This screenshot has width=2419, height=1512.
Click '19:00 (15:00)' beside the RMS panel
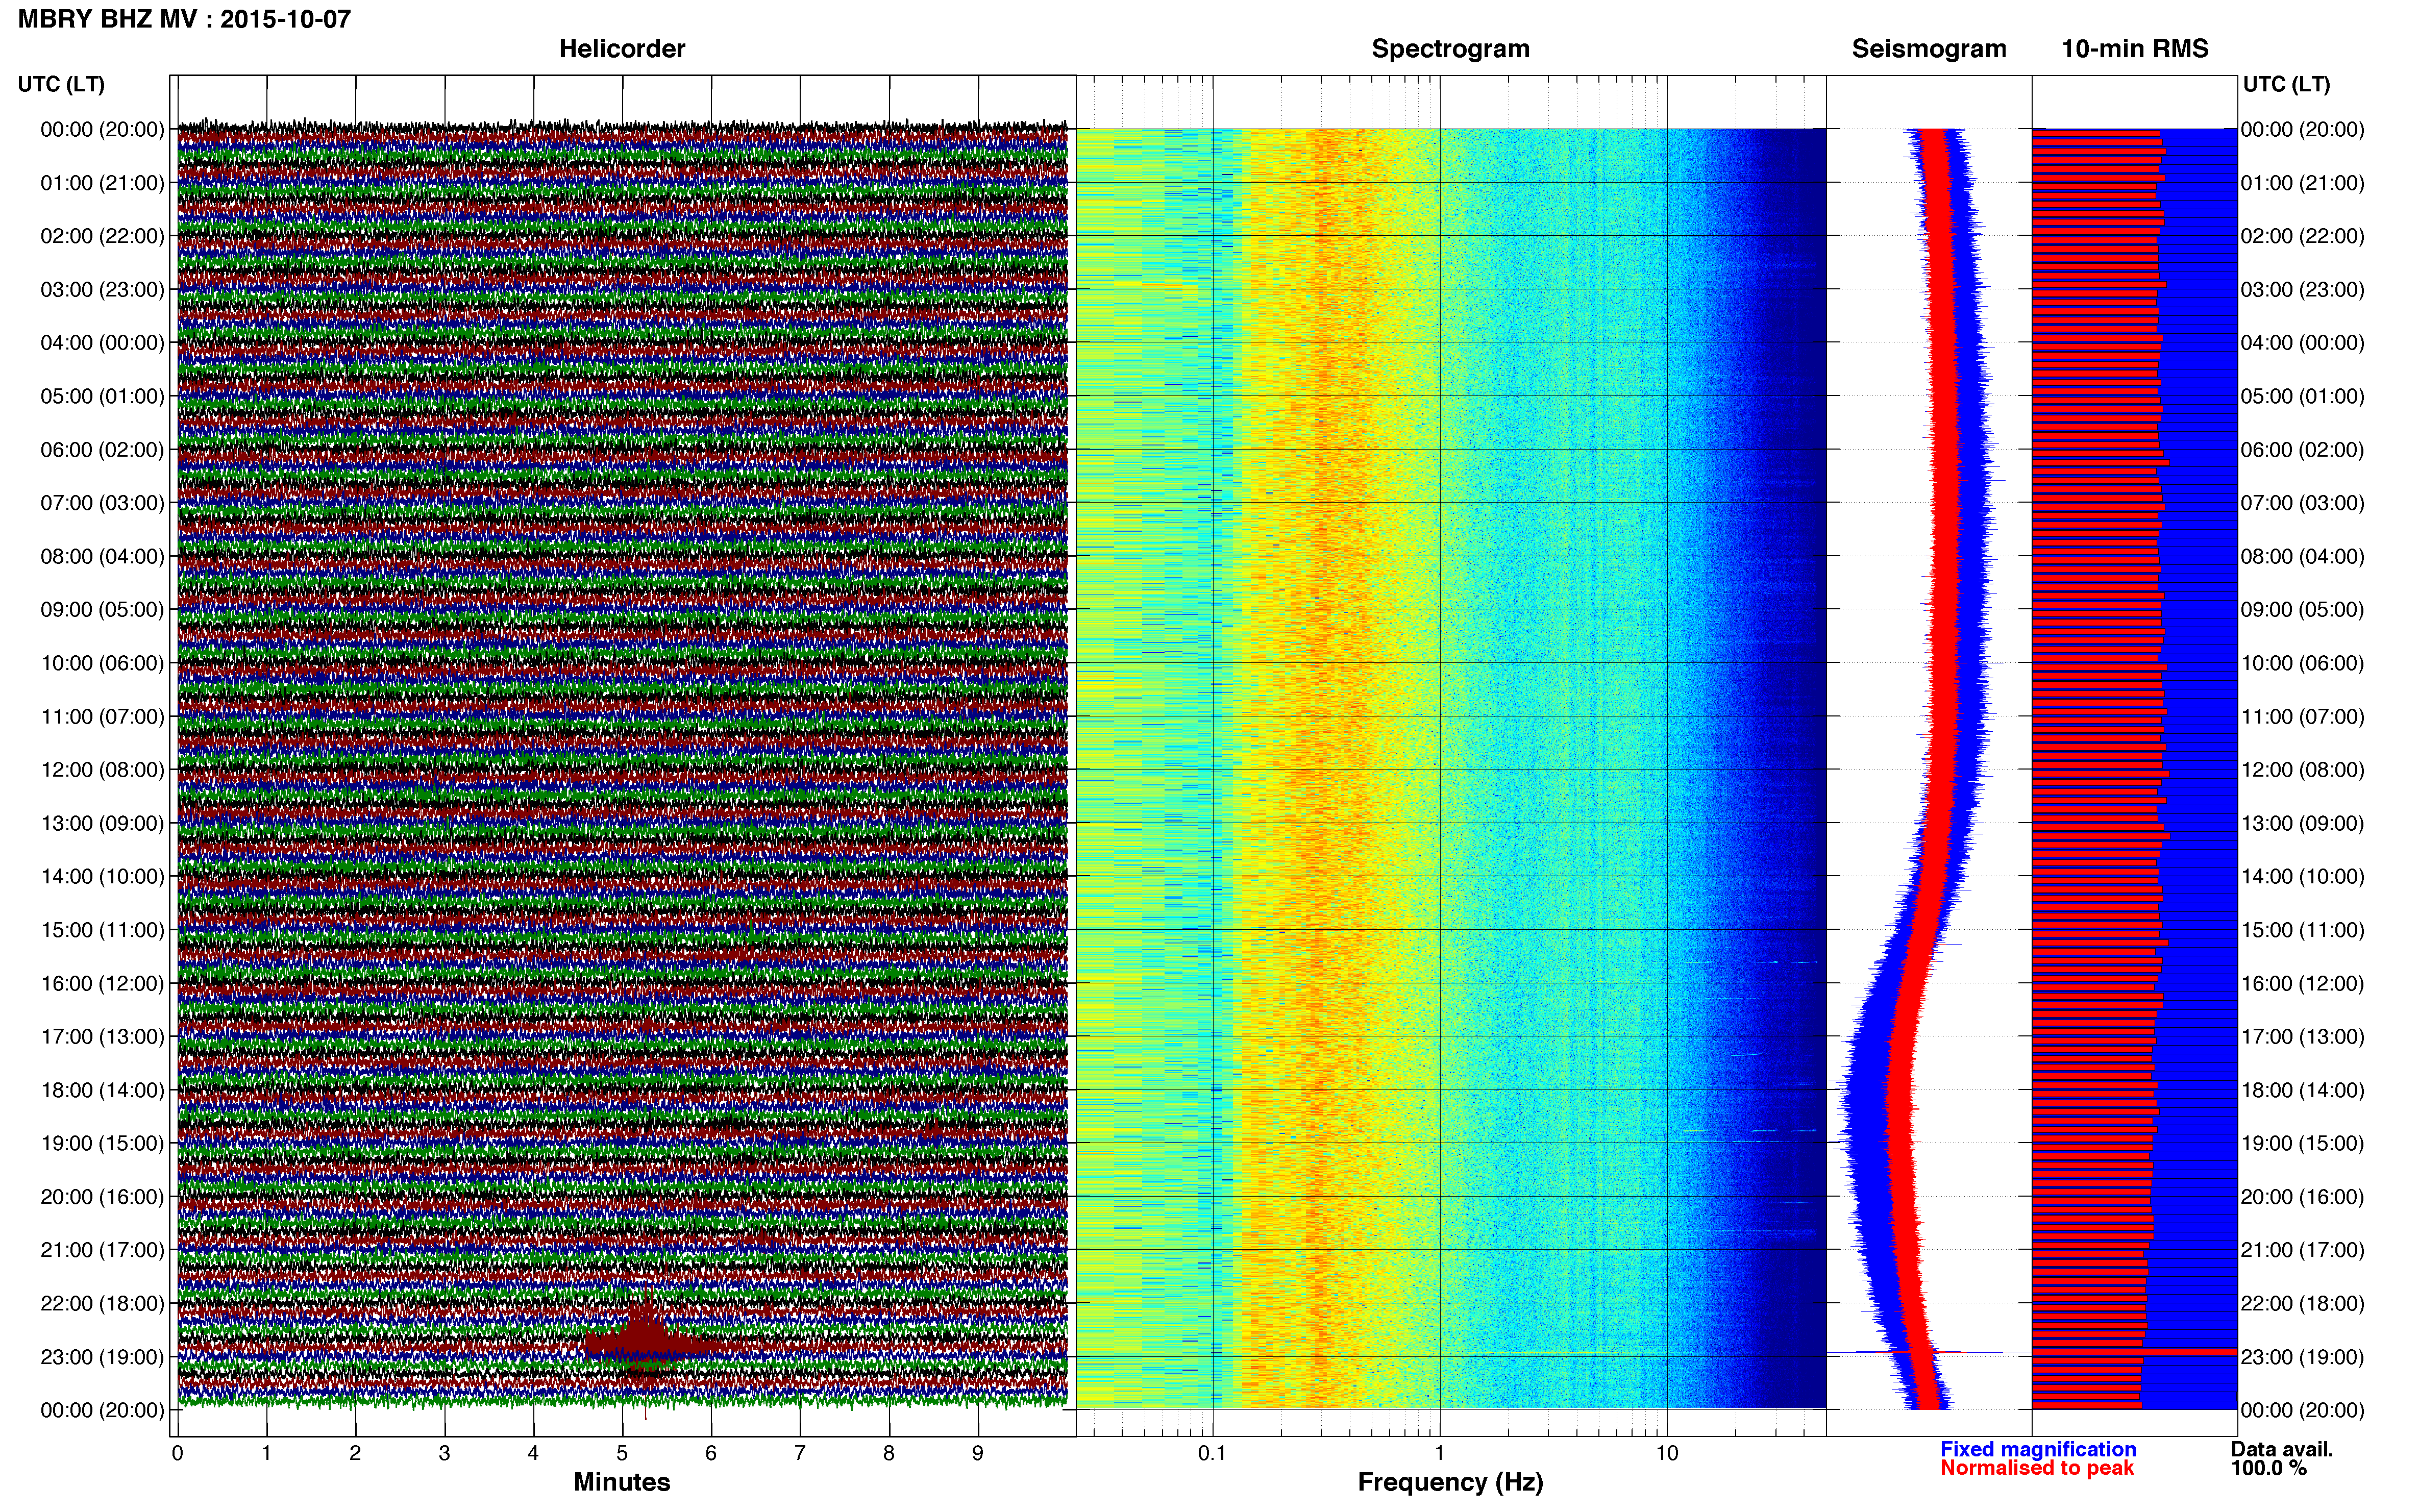tap(2302, 1144)
